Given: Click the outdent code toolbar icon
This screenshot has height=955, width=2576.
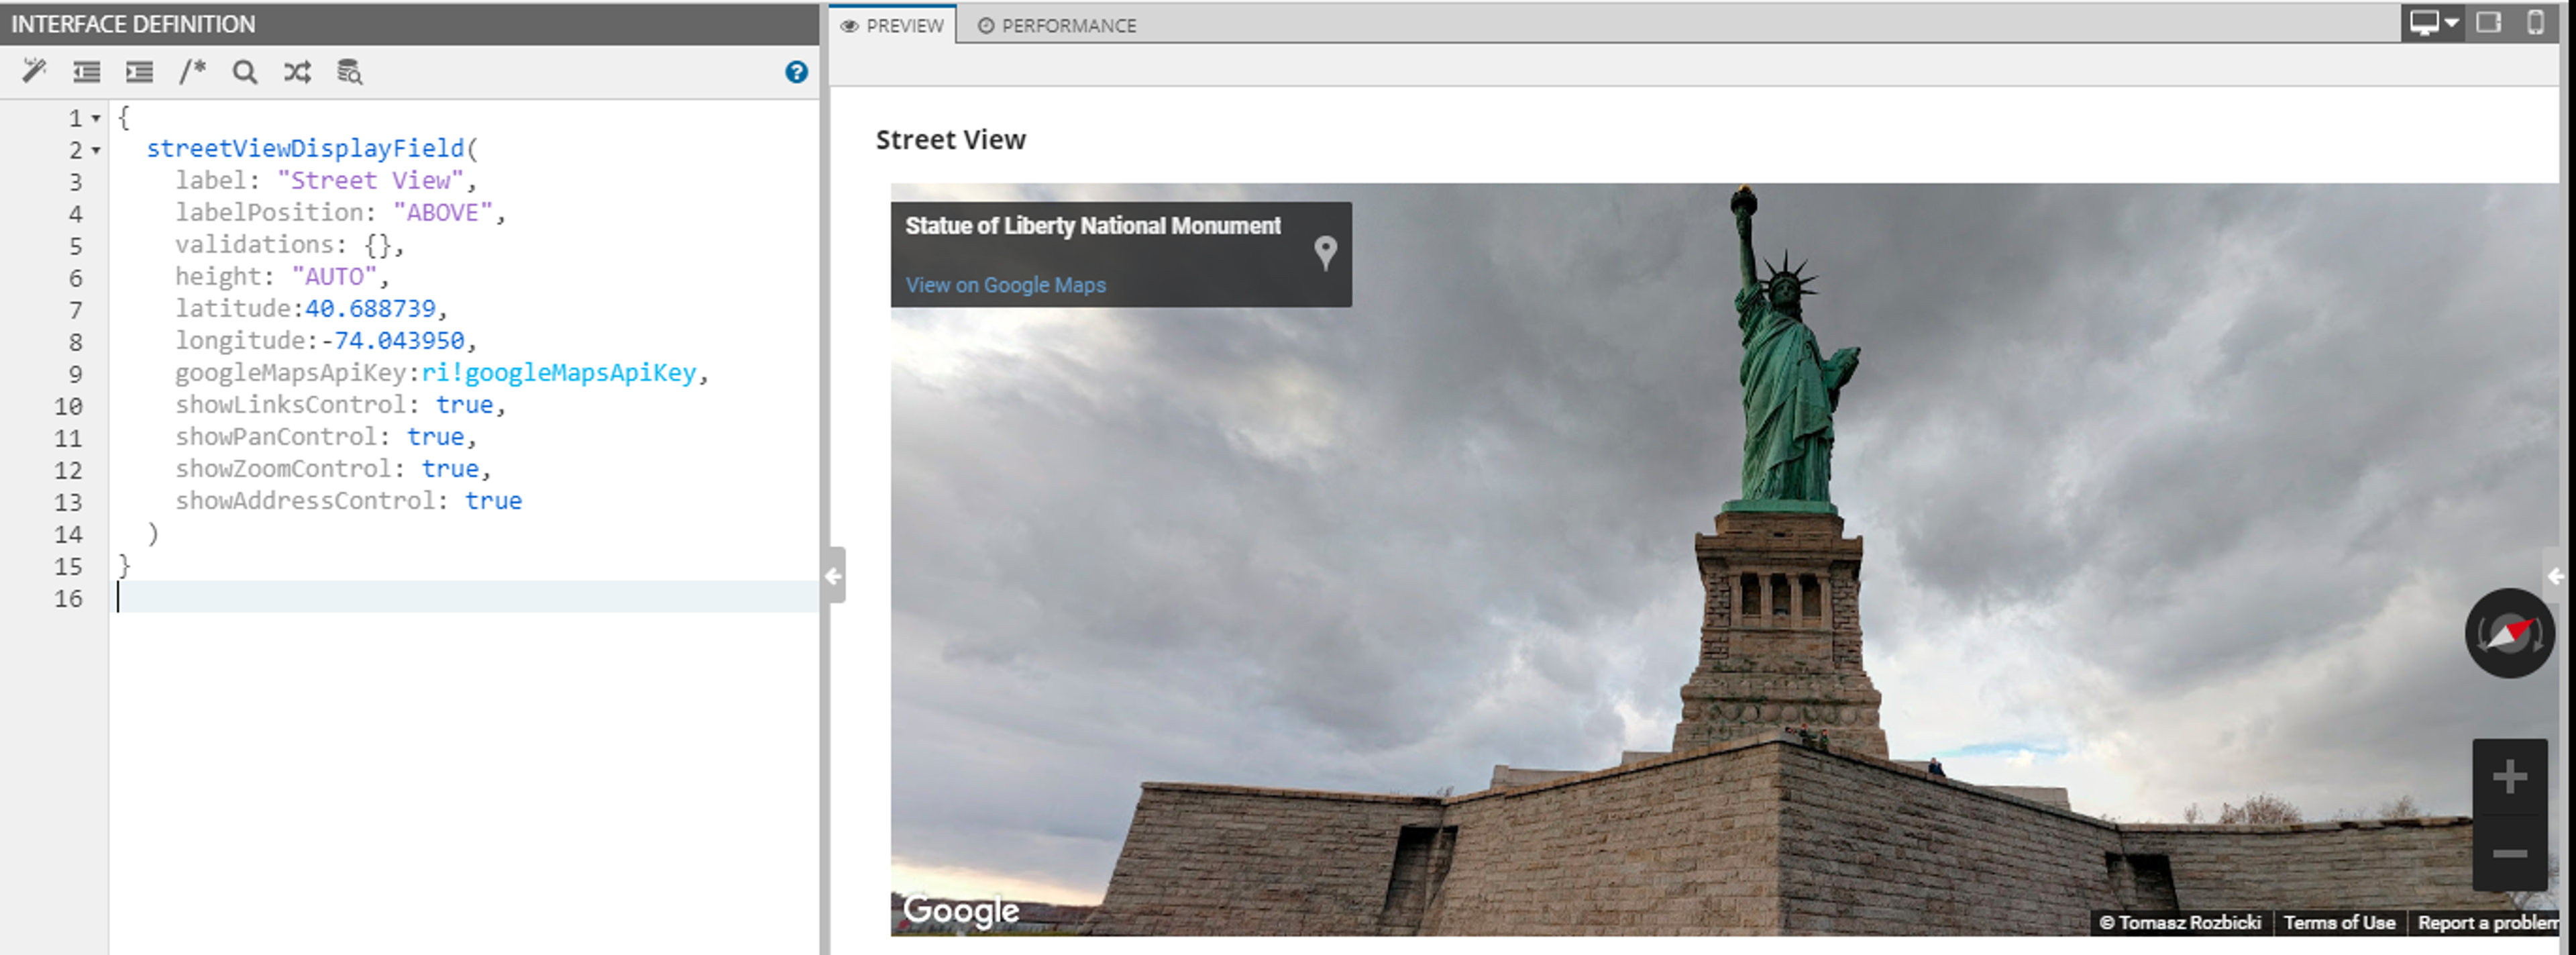Looking at the screenshot, I should pos(87,72).
